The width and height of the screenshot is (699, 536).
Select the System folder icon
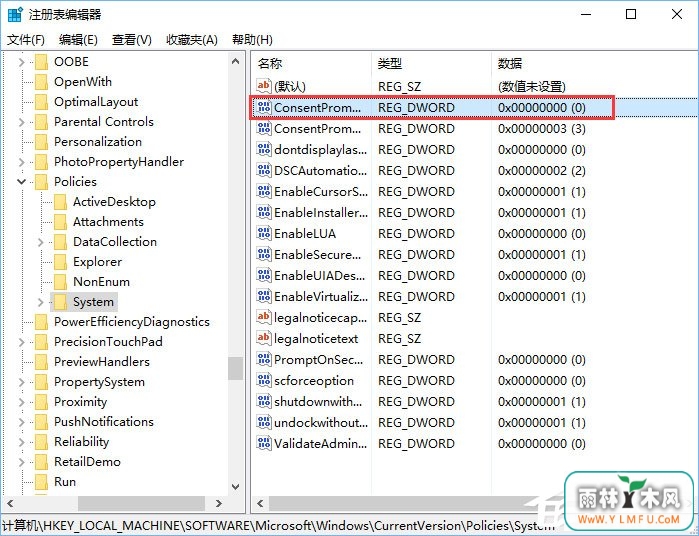[x=60, y=302]
